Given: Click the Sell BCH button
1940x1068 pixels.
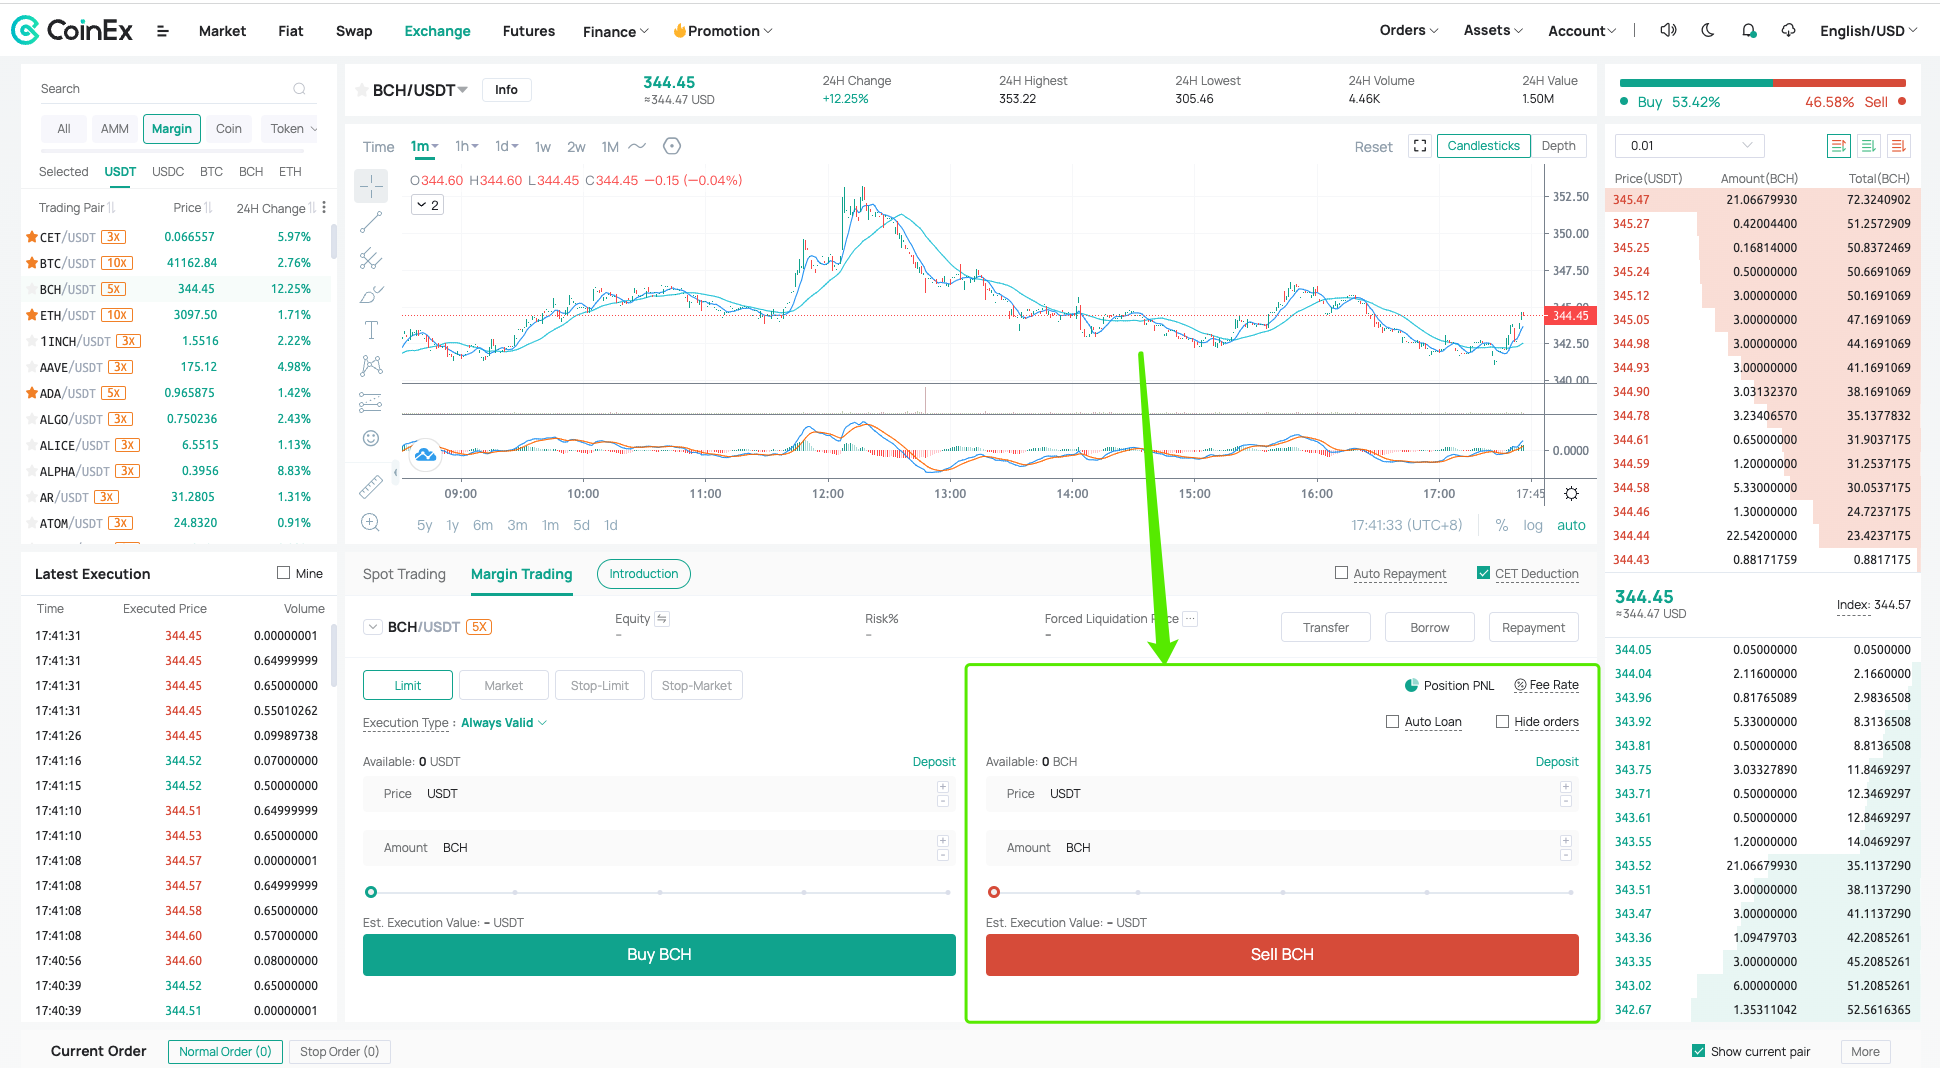Looking at the screenshot, I should (1282, 955).
